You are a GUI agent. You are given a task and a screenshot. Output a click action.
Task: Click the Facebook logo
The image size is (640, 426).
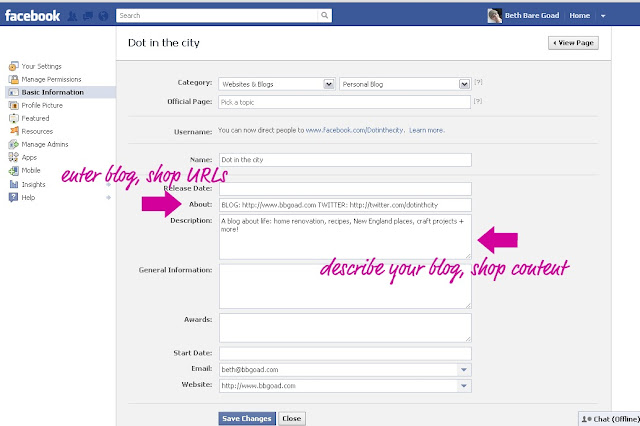coord(32,16)
